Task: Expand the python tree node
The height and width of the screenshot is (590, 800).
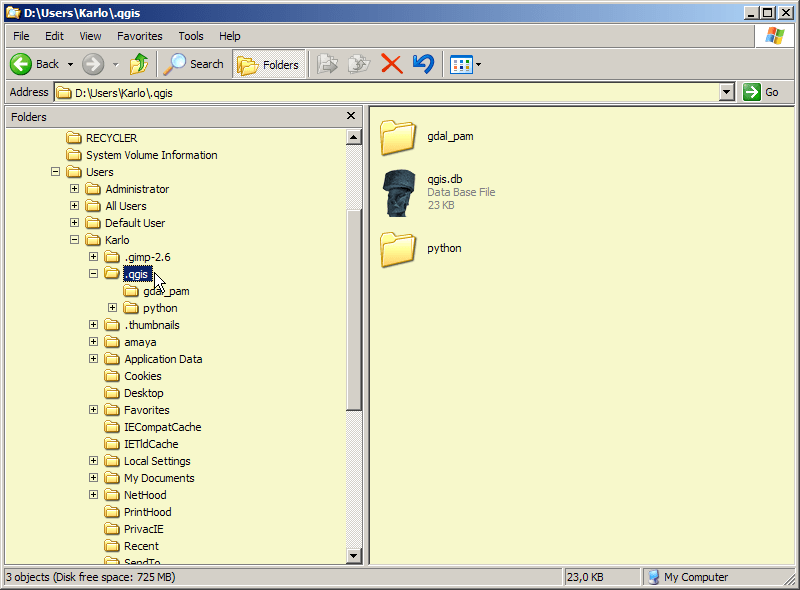Action: point(112,308)
